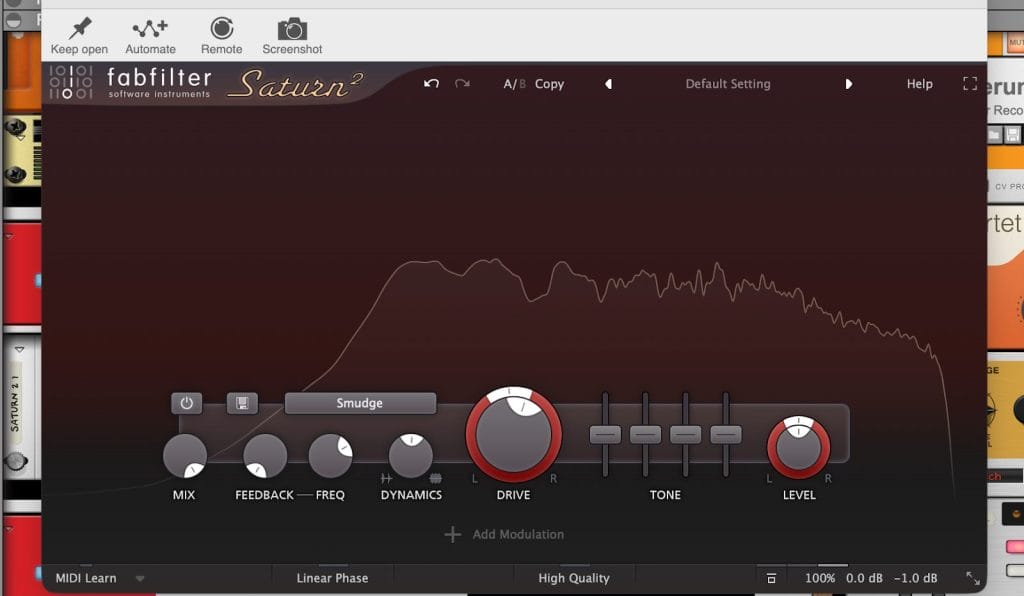Click the resize arrows in bottom-right corner

click(x=972, y=578)
